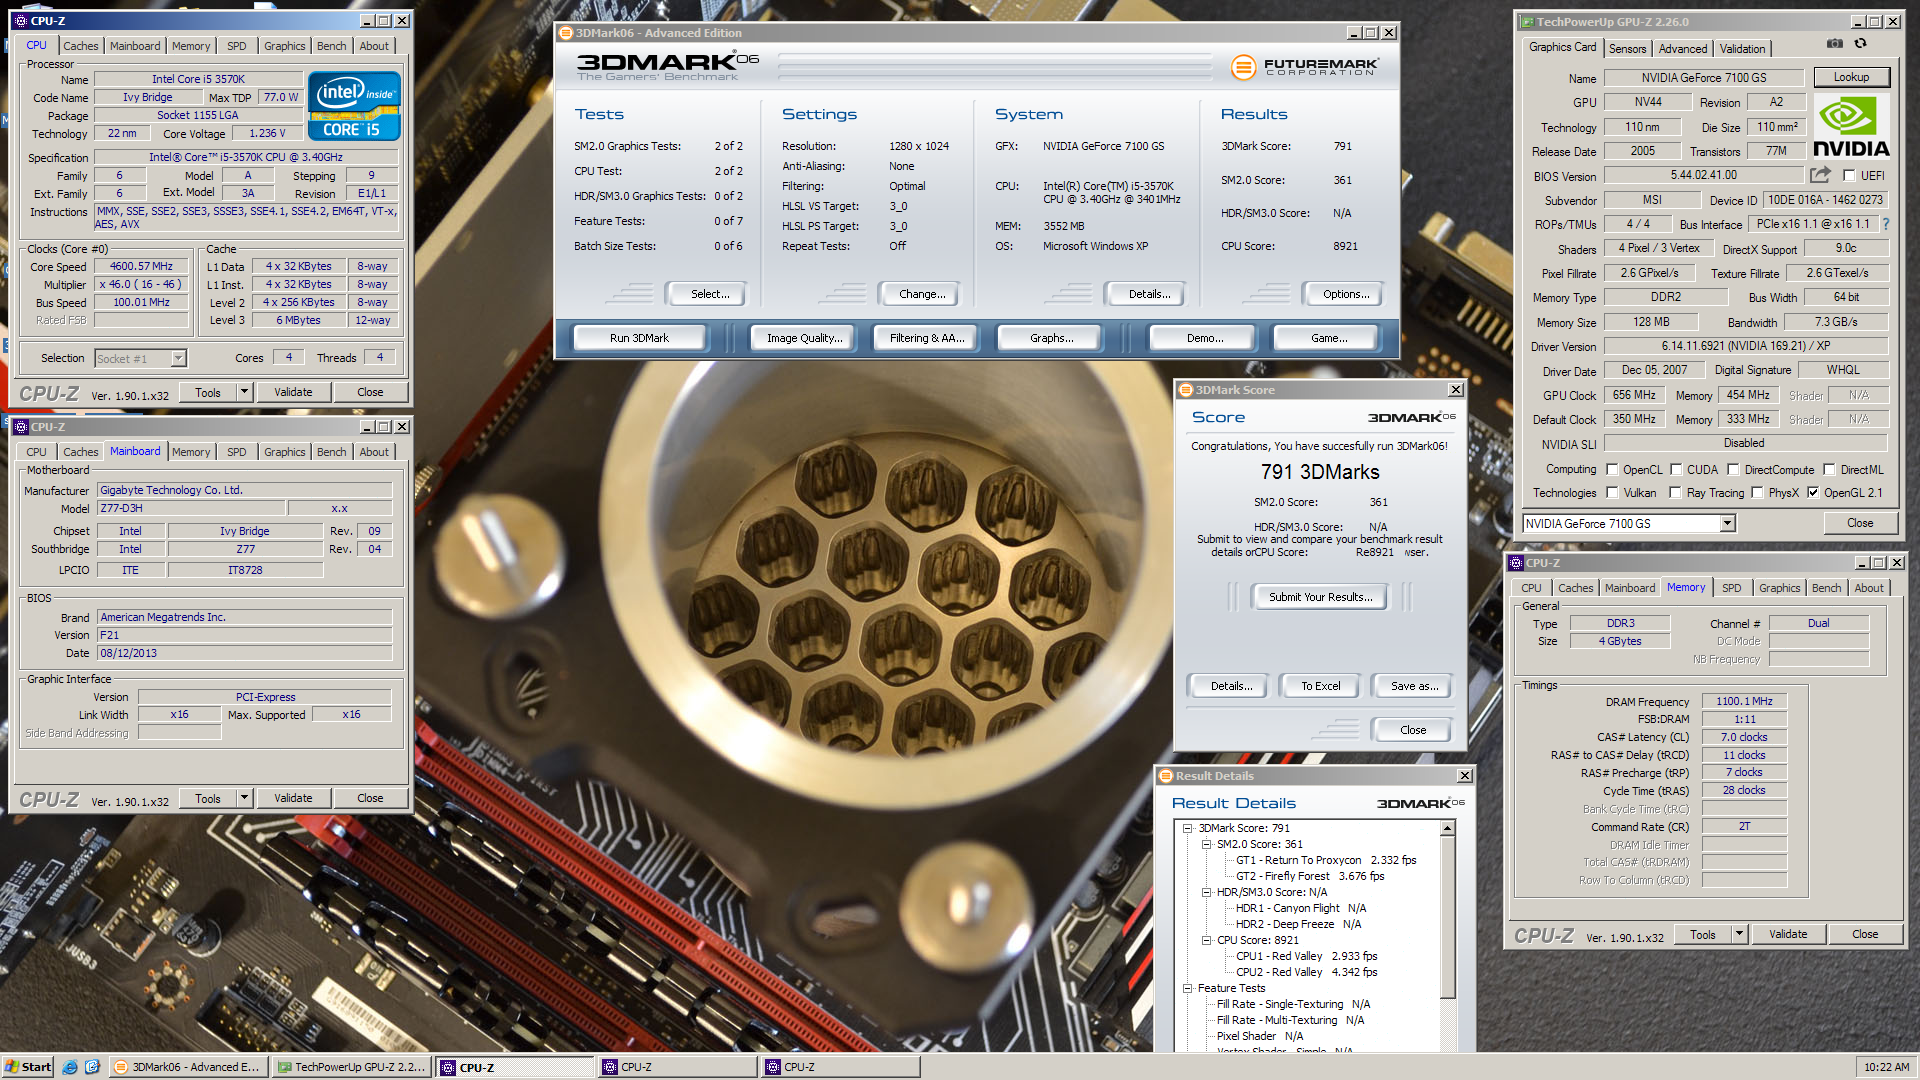Click the Filtering & AA button
The height and width of the screenshot is (1080, 1920).
point(927,338)
